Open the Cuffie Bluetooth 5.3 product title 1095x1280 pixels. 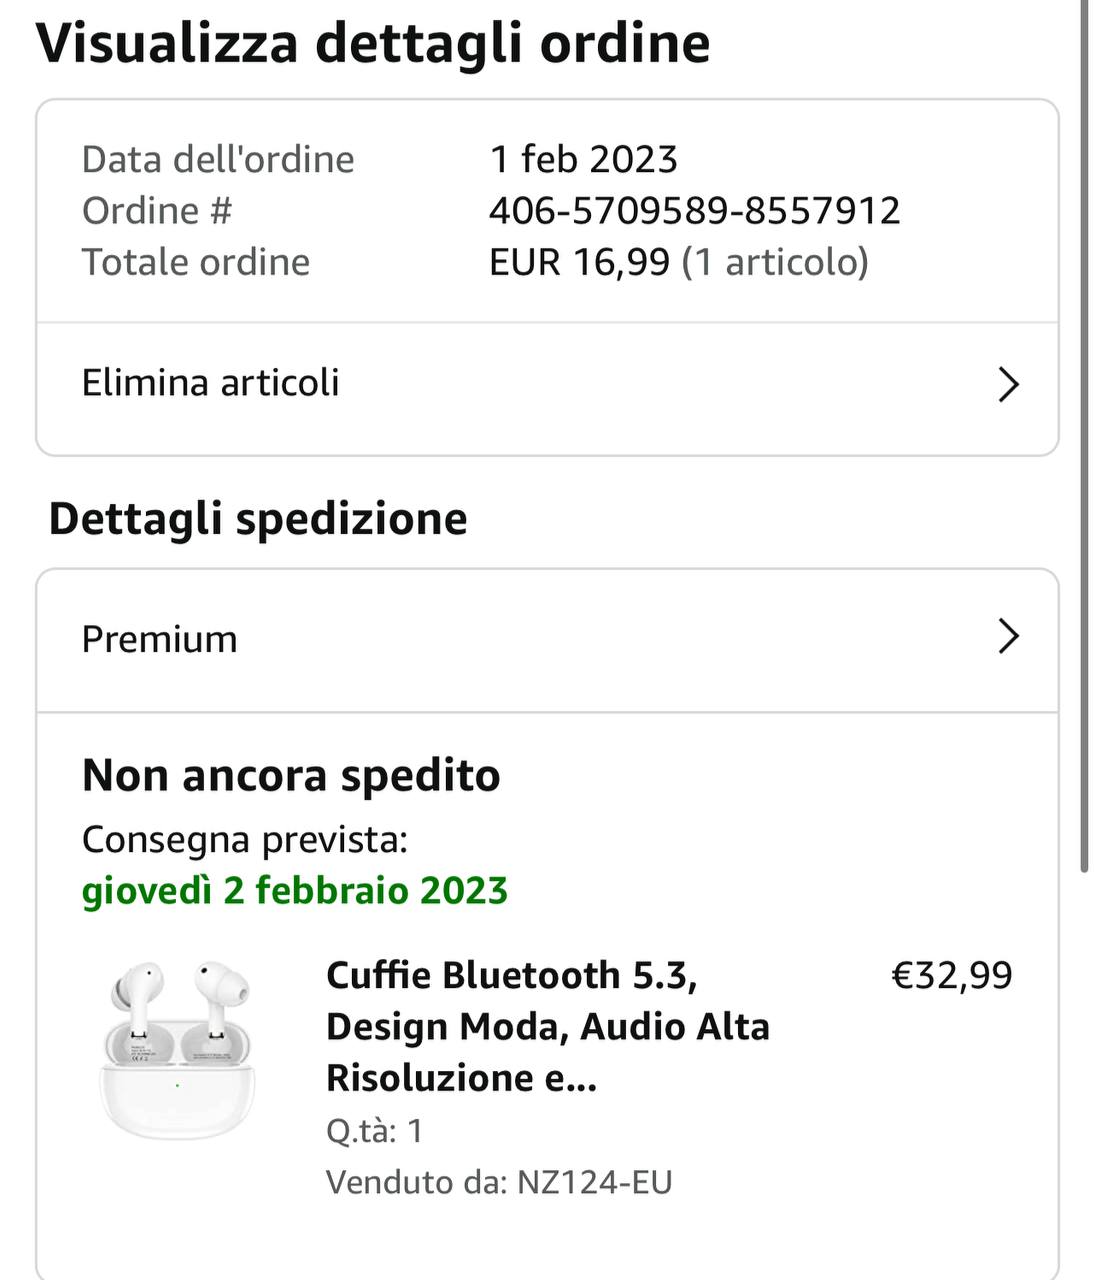click(x=547, y=1026)
